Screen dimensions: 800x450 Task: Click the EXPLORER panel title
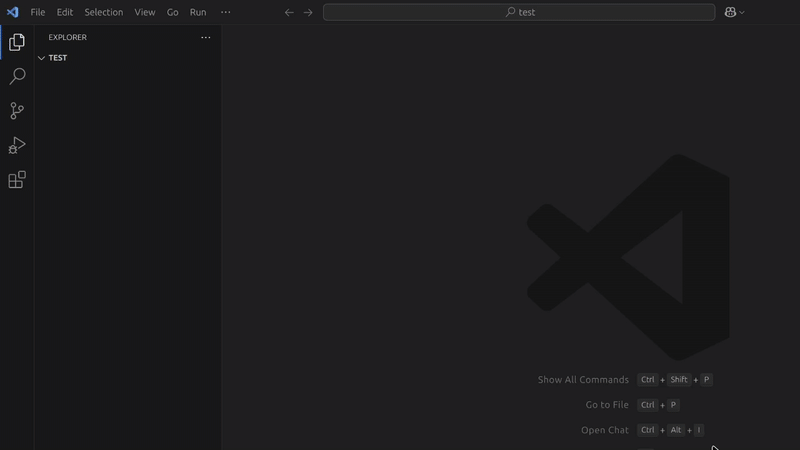click(x=67, y=37)
